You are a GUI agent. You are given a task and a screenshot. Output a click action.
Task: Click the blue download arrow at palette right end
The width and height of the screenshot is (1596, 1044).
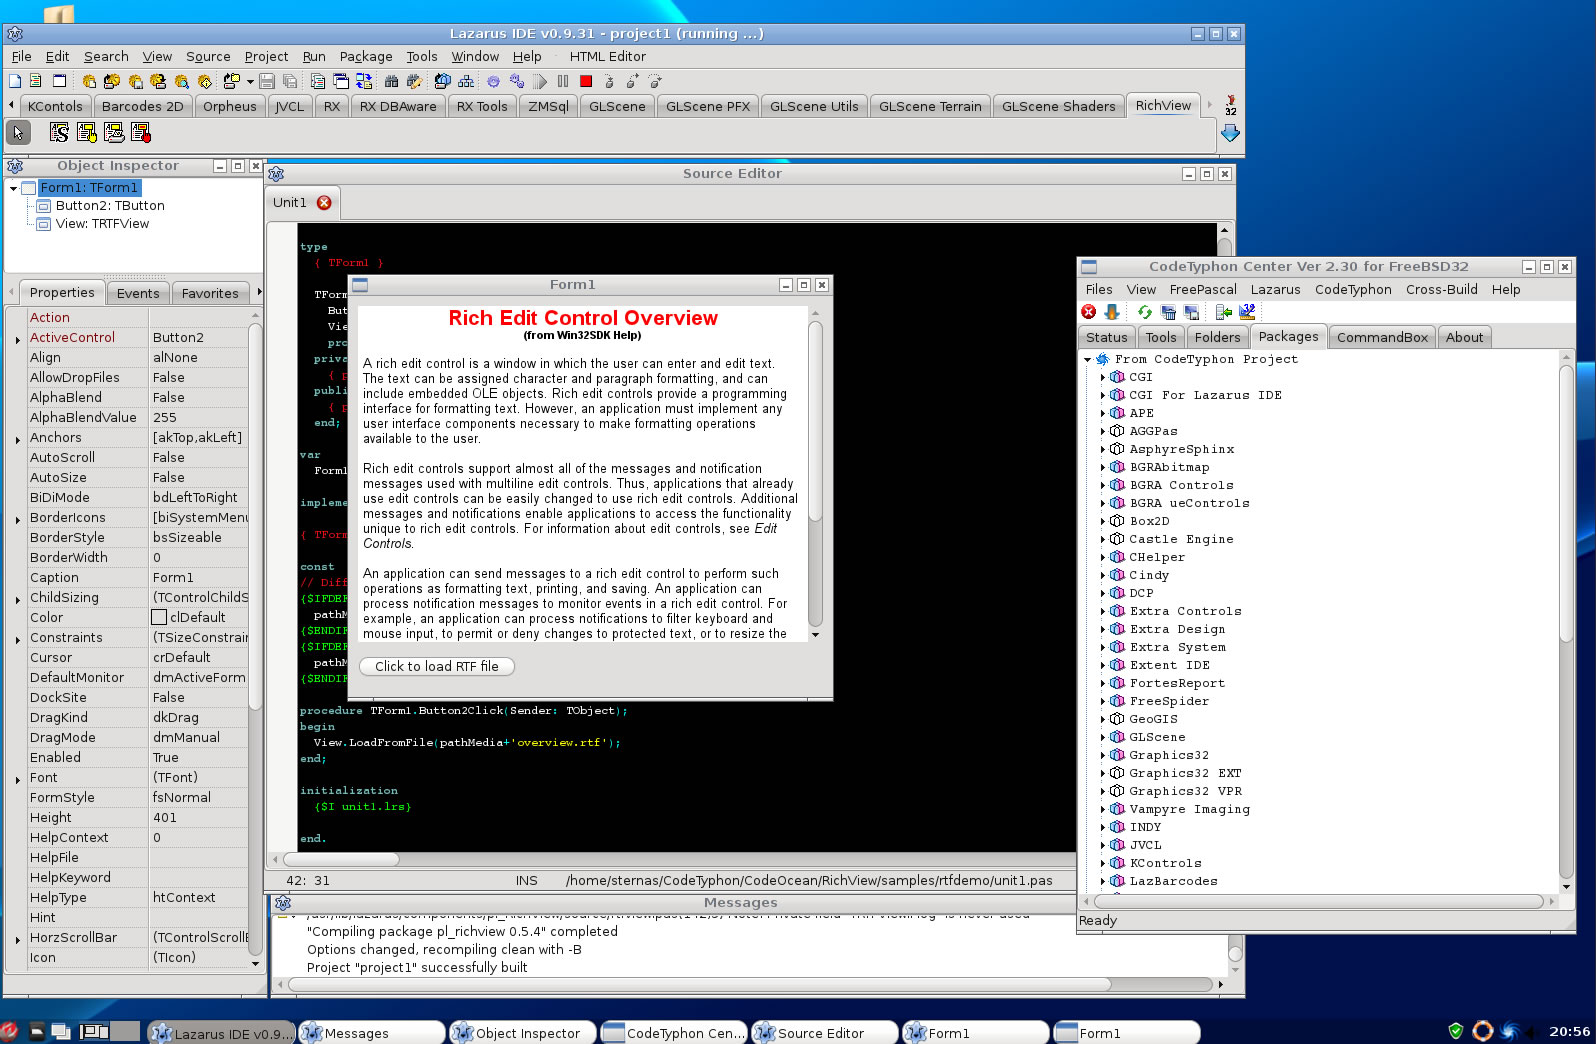1230,133
